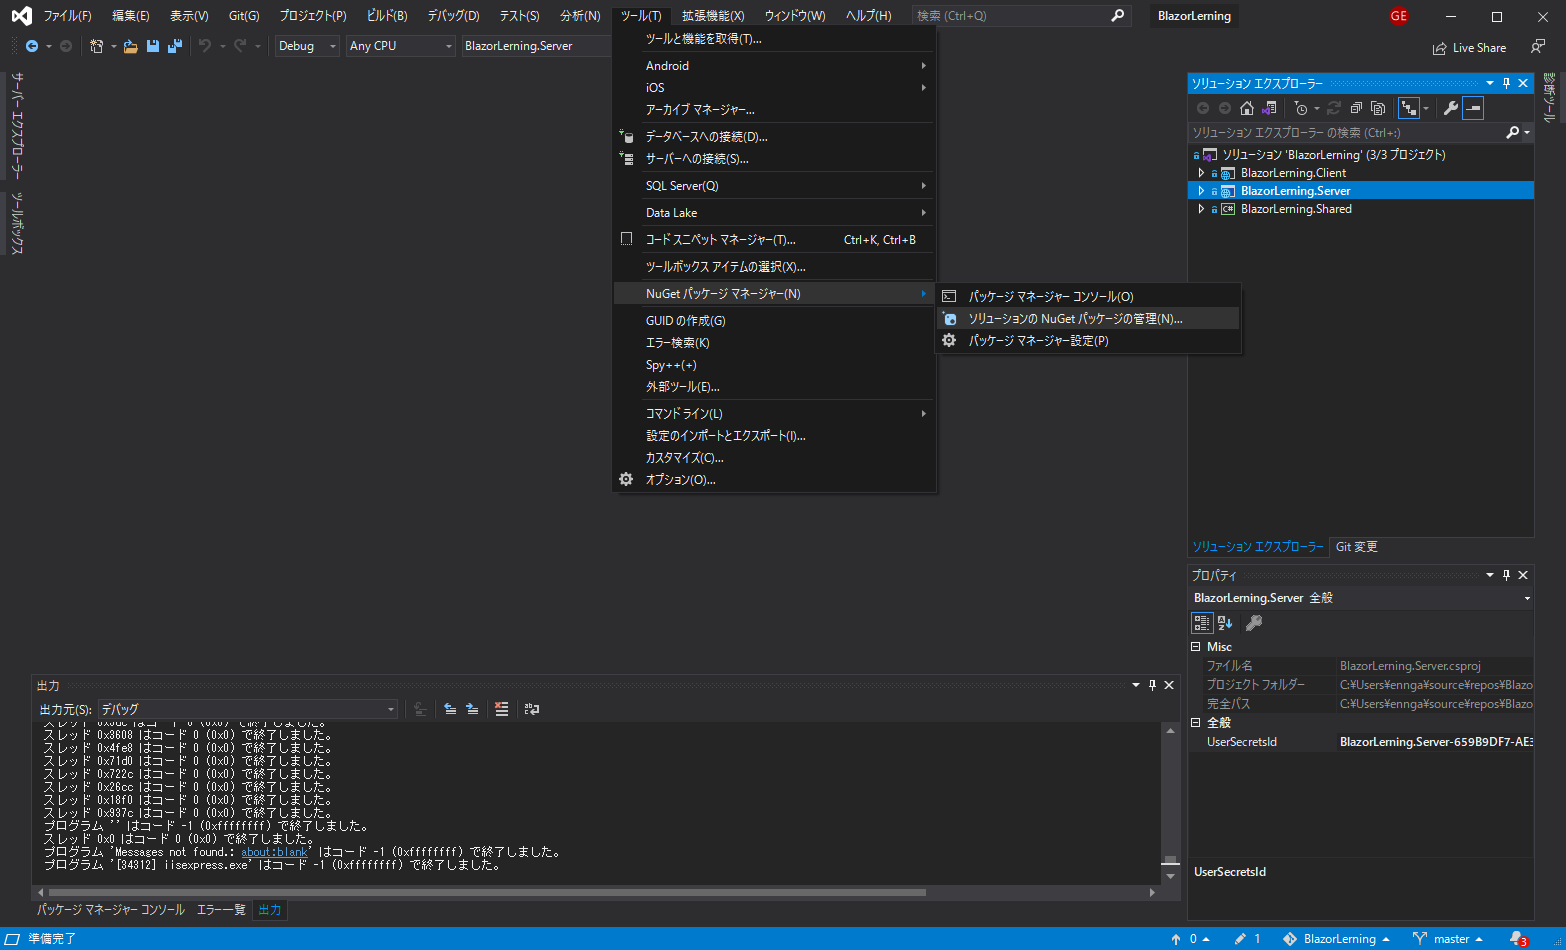Expand the BlazorLerning.Shared project node

(1201, 209)
